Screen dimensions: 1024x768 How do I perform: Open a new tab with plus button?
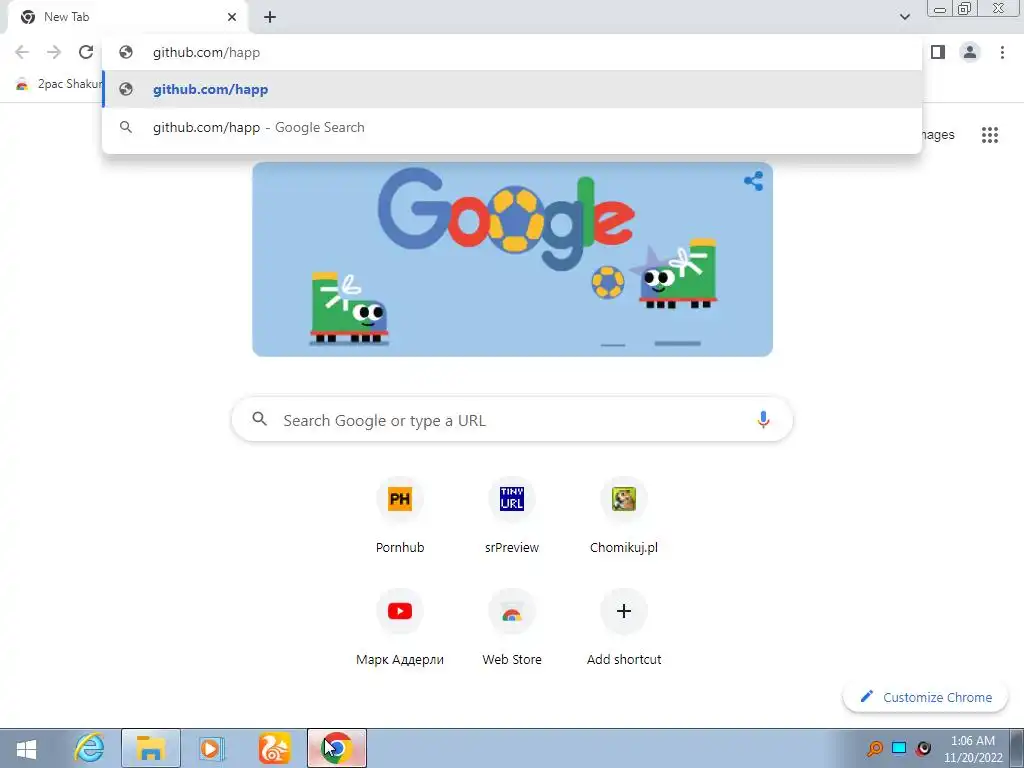point(270,17)
